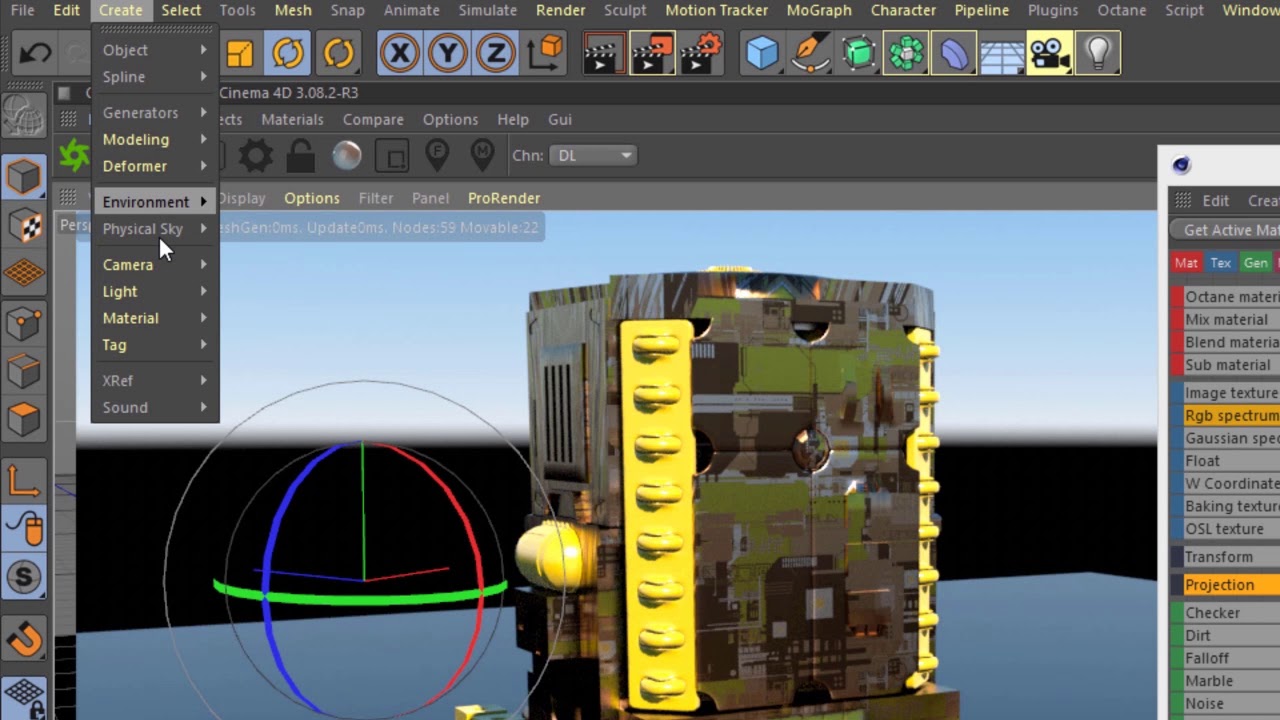Open the Material submenu entry
This screenshot has height=720, width=1280.
[155, 318]
